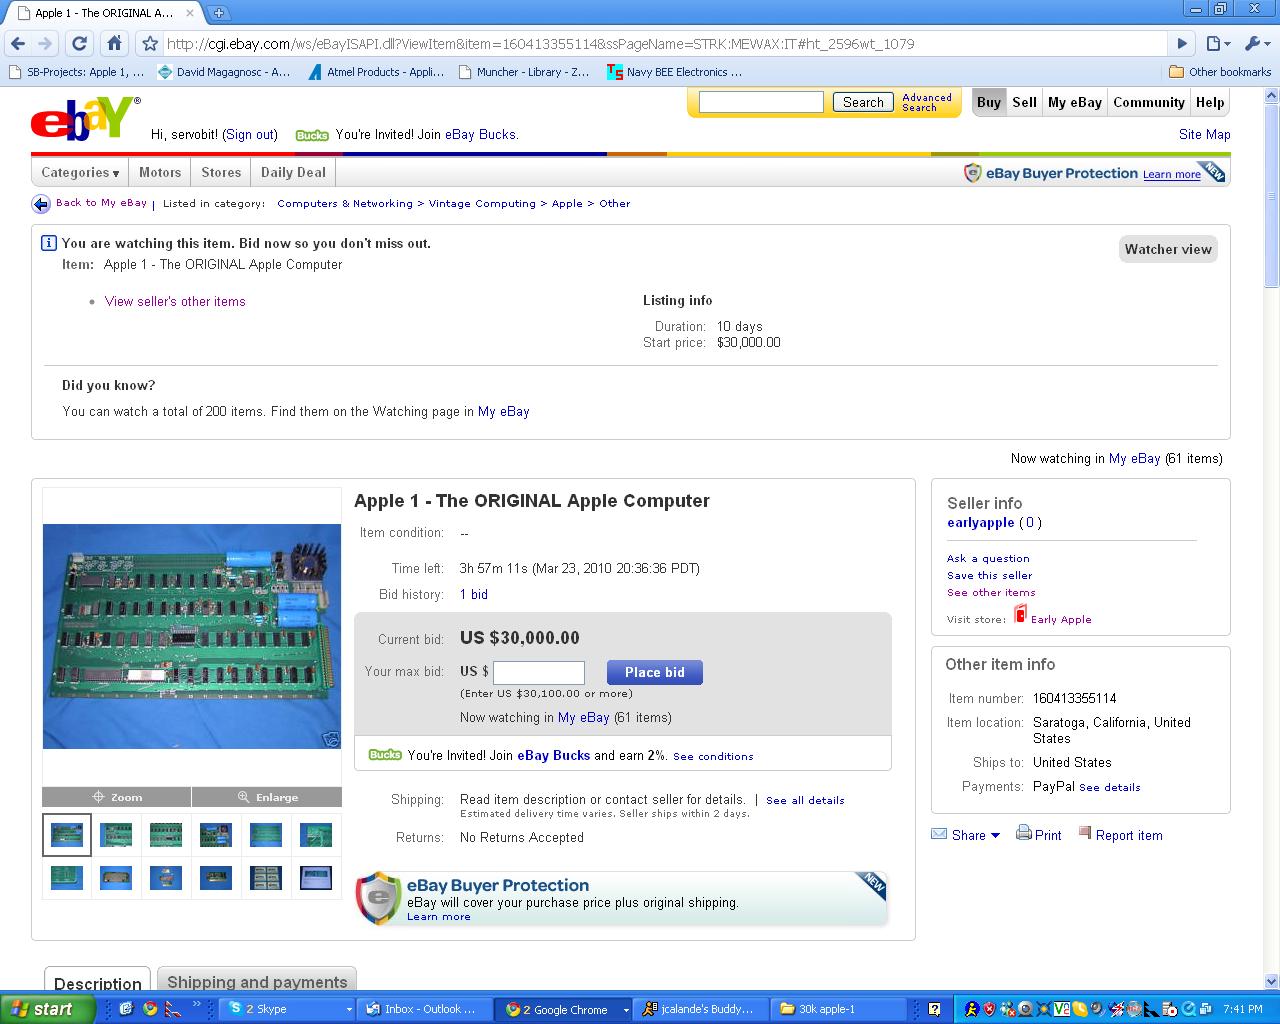
Task: Open the 30k apple-1 folder in taskbar
Action: 838,1009
